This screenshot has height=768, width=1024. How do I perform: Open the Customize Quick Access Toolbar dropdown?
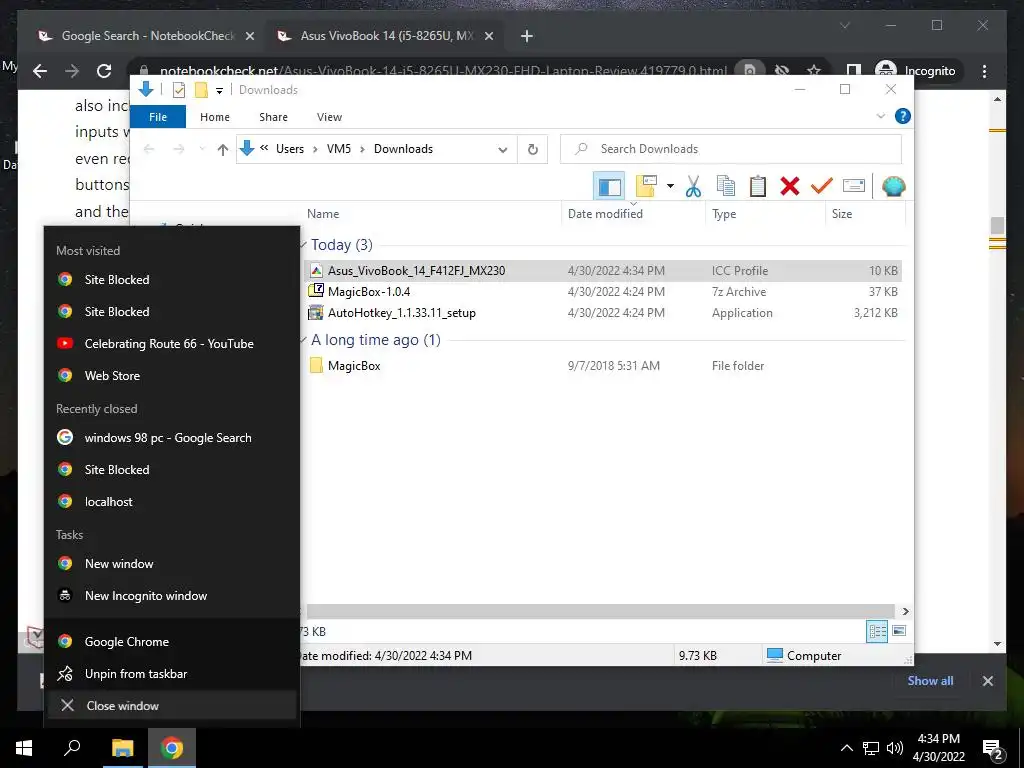[x=219, y=91]
